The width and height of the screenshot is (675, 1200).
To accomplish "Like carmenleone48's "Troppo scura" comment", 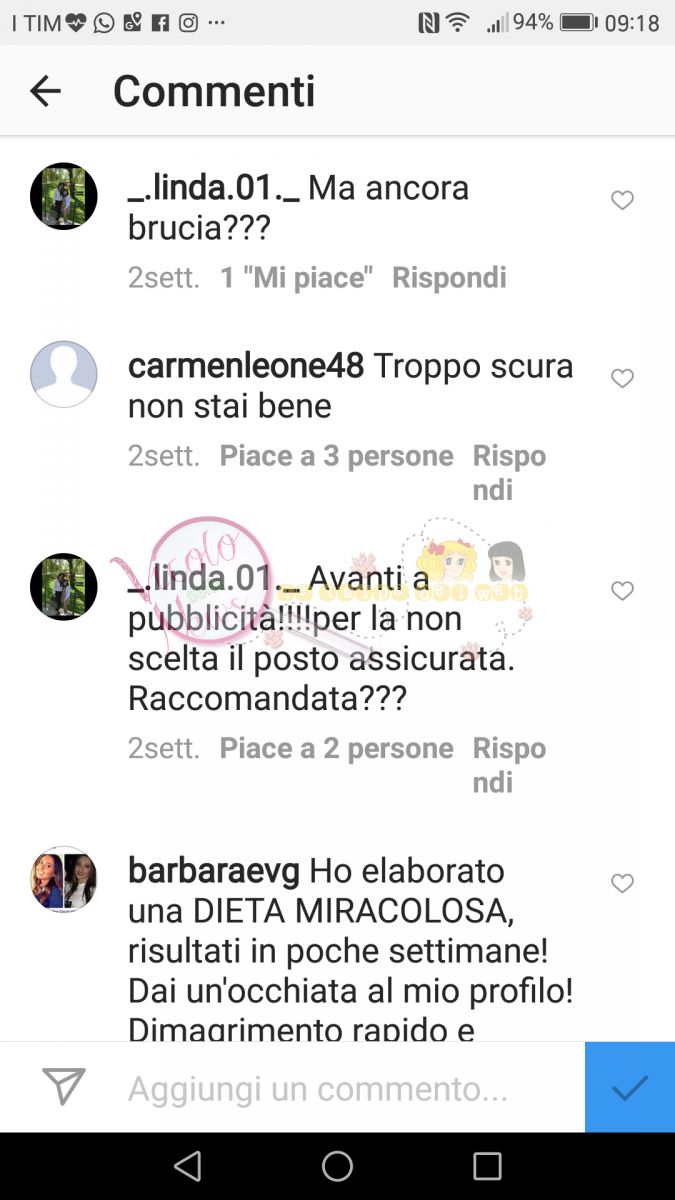I will click(x=622, y=379).
